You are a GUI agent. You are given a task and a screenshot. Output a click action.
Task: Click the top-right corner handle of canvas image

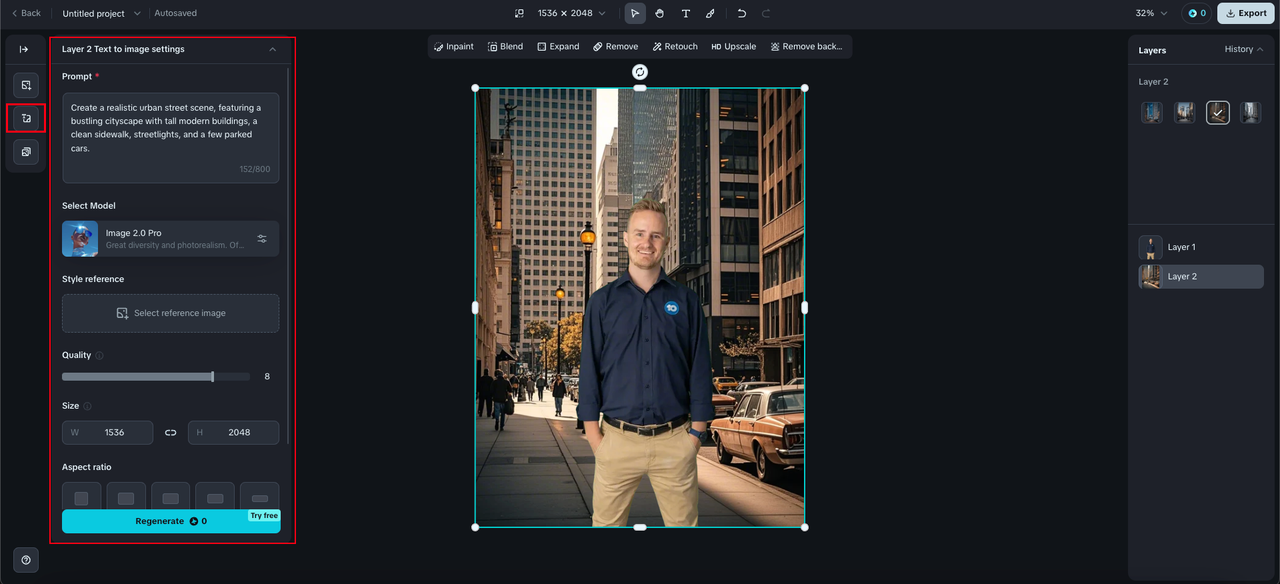click(804, 88)
